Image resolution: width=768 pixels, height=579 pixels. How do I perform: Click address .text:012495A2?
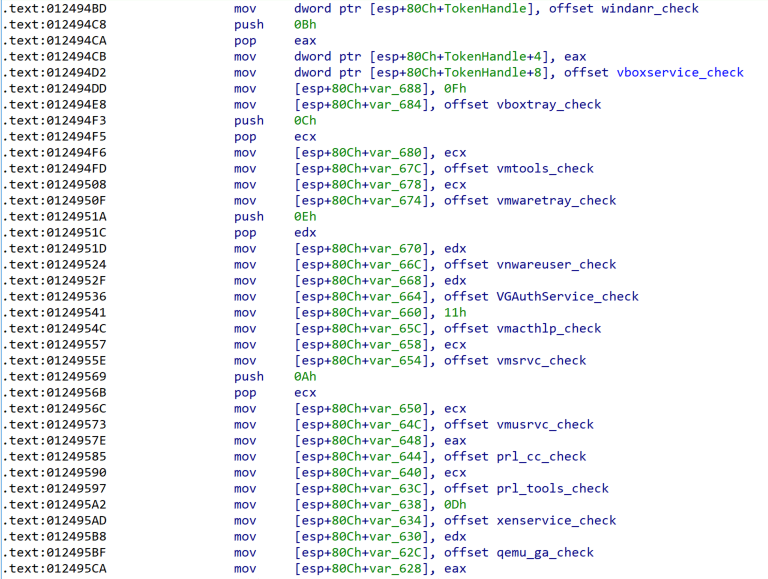click(x=54, y=505)
